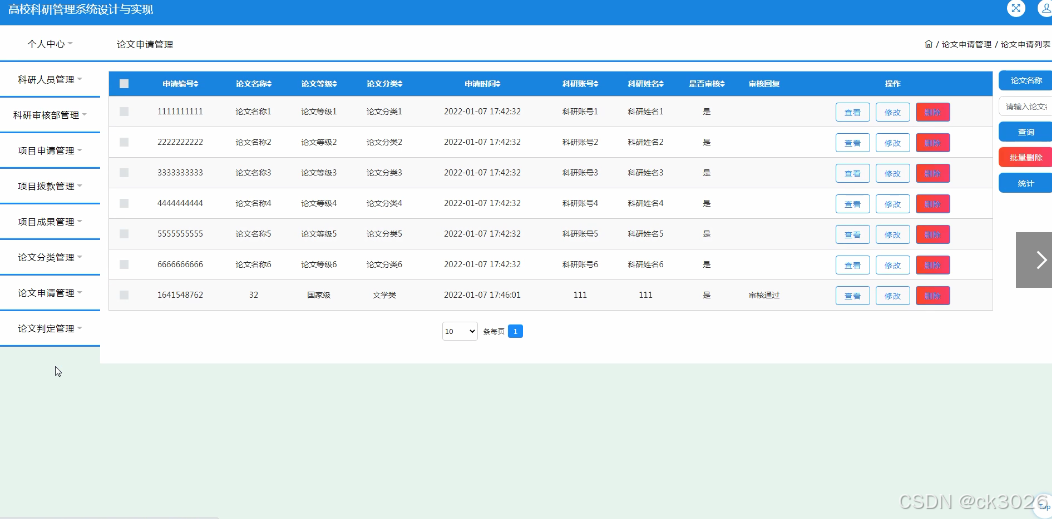Image resolution: width=1052 pixels, height=519 pixels.
Task: Expand 论文申请管理 sidebar menu
Action: click(50, 293)
